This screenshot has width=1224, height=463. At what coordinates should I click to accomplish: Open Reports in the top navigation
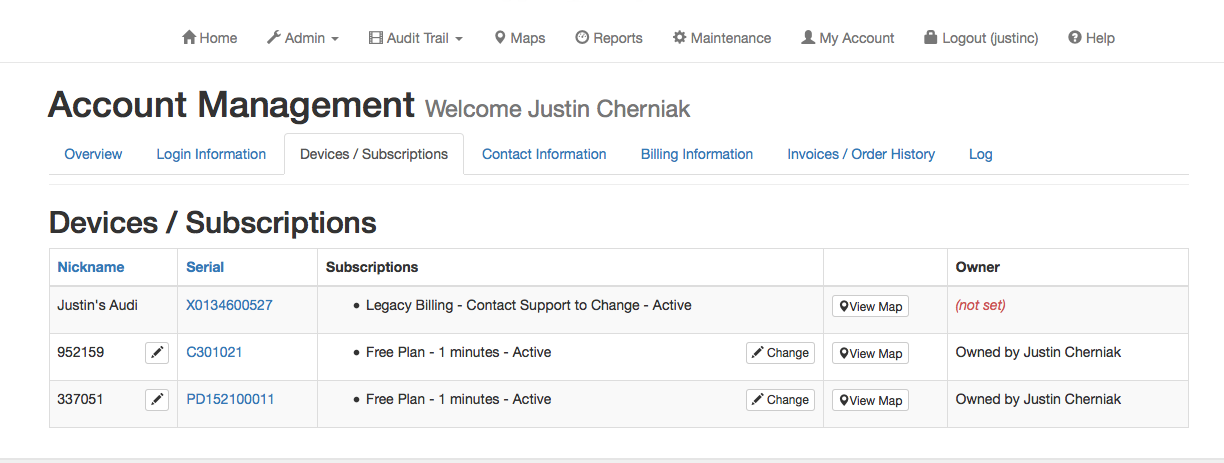point(608,38)
